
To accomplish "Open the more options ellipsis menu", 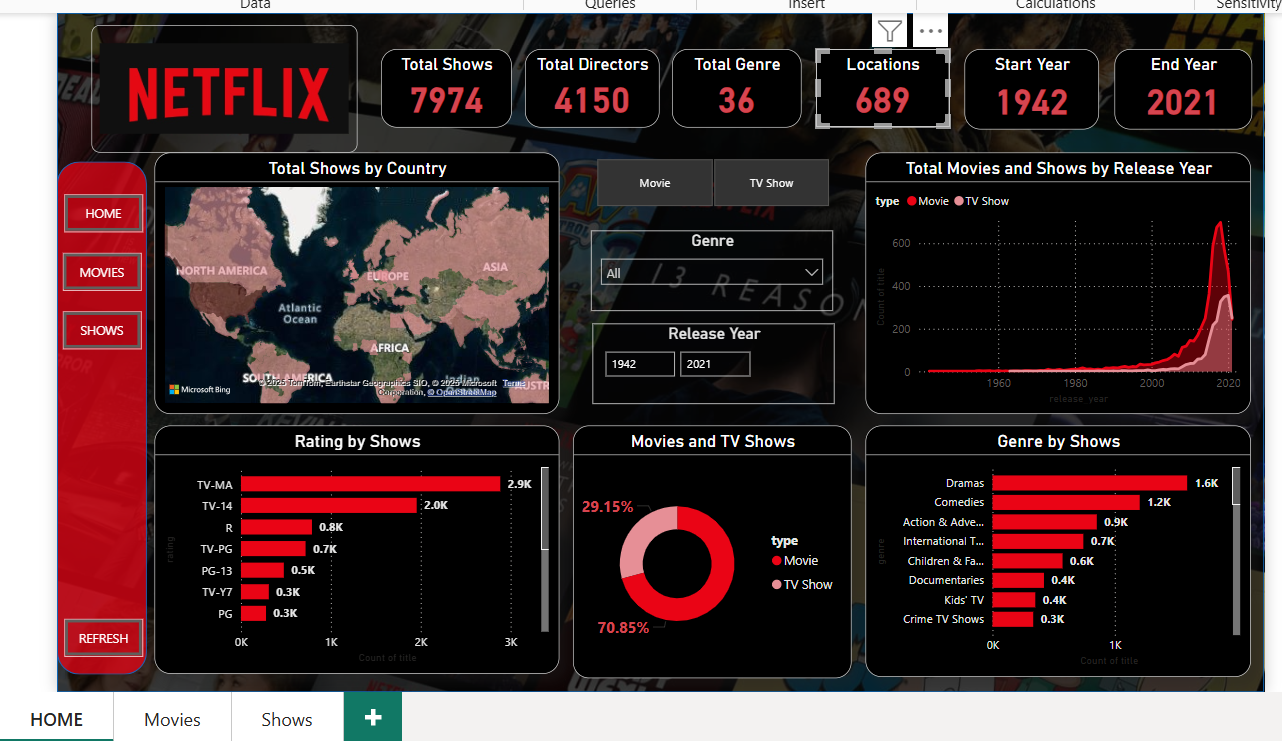I will [x=930, y=31].
